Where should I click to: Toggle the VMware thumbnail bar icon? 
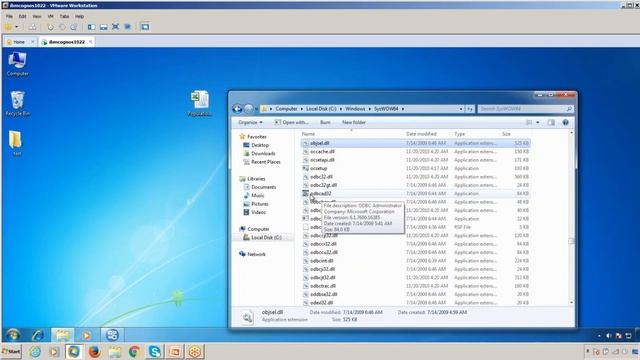(x=104, y=27)
